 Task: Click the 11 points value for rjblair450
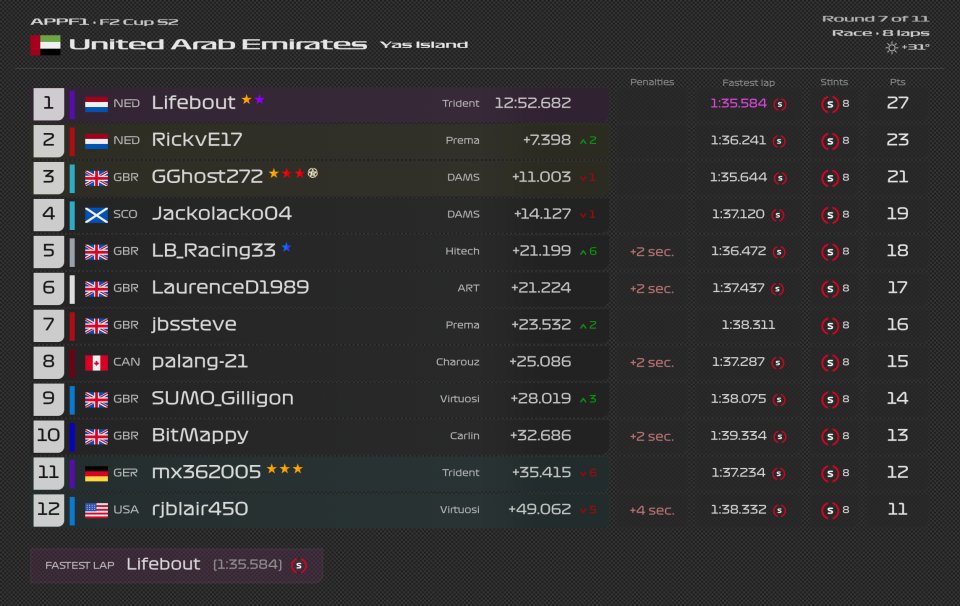(x=897, y=509)
